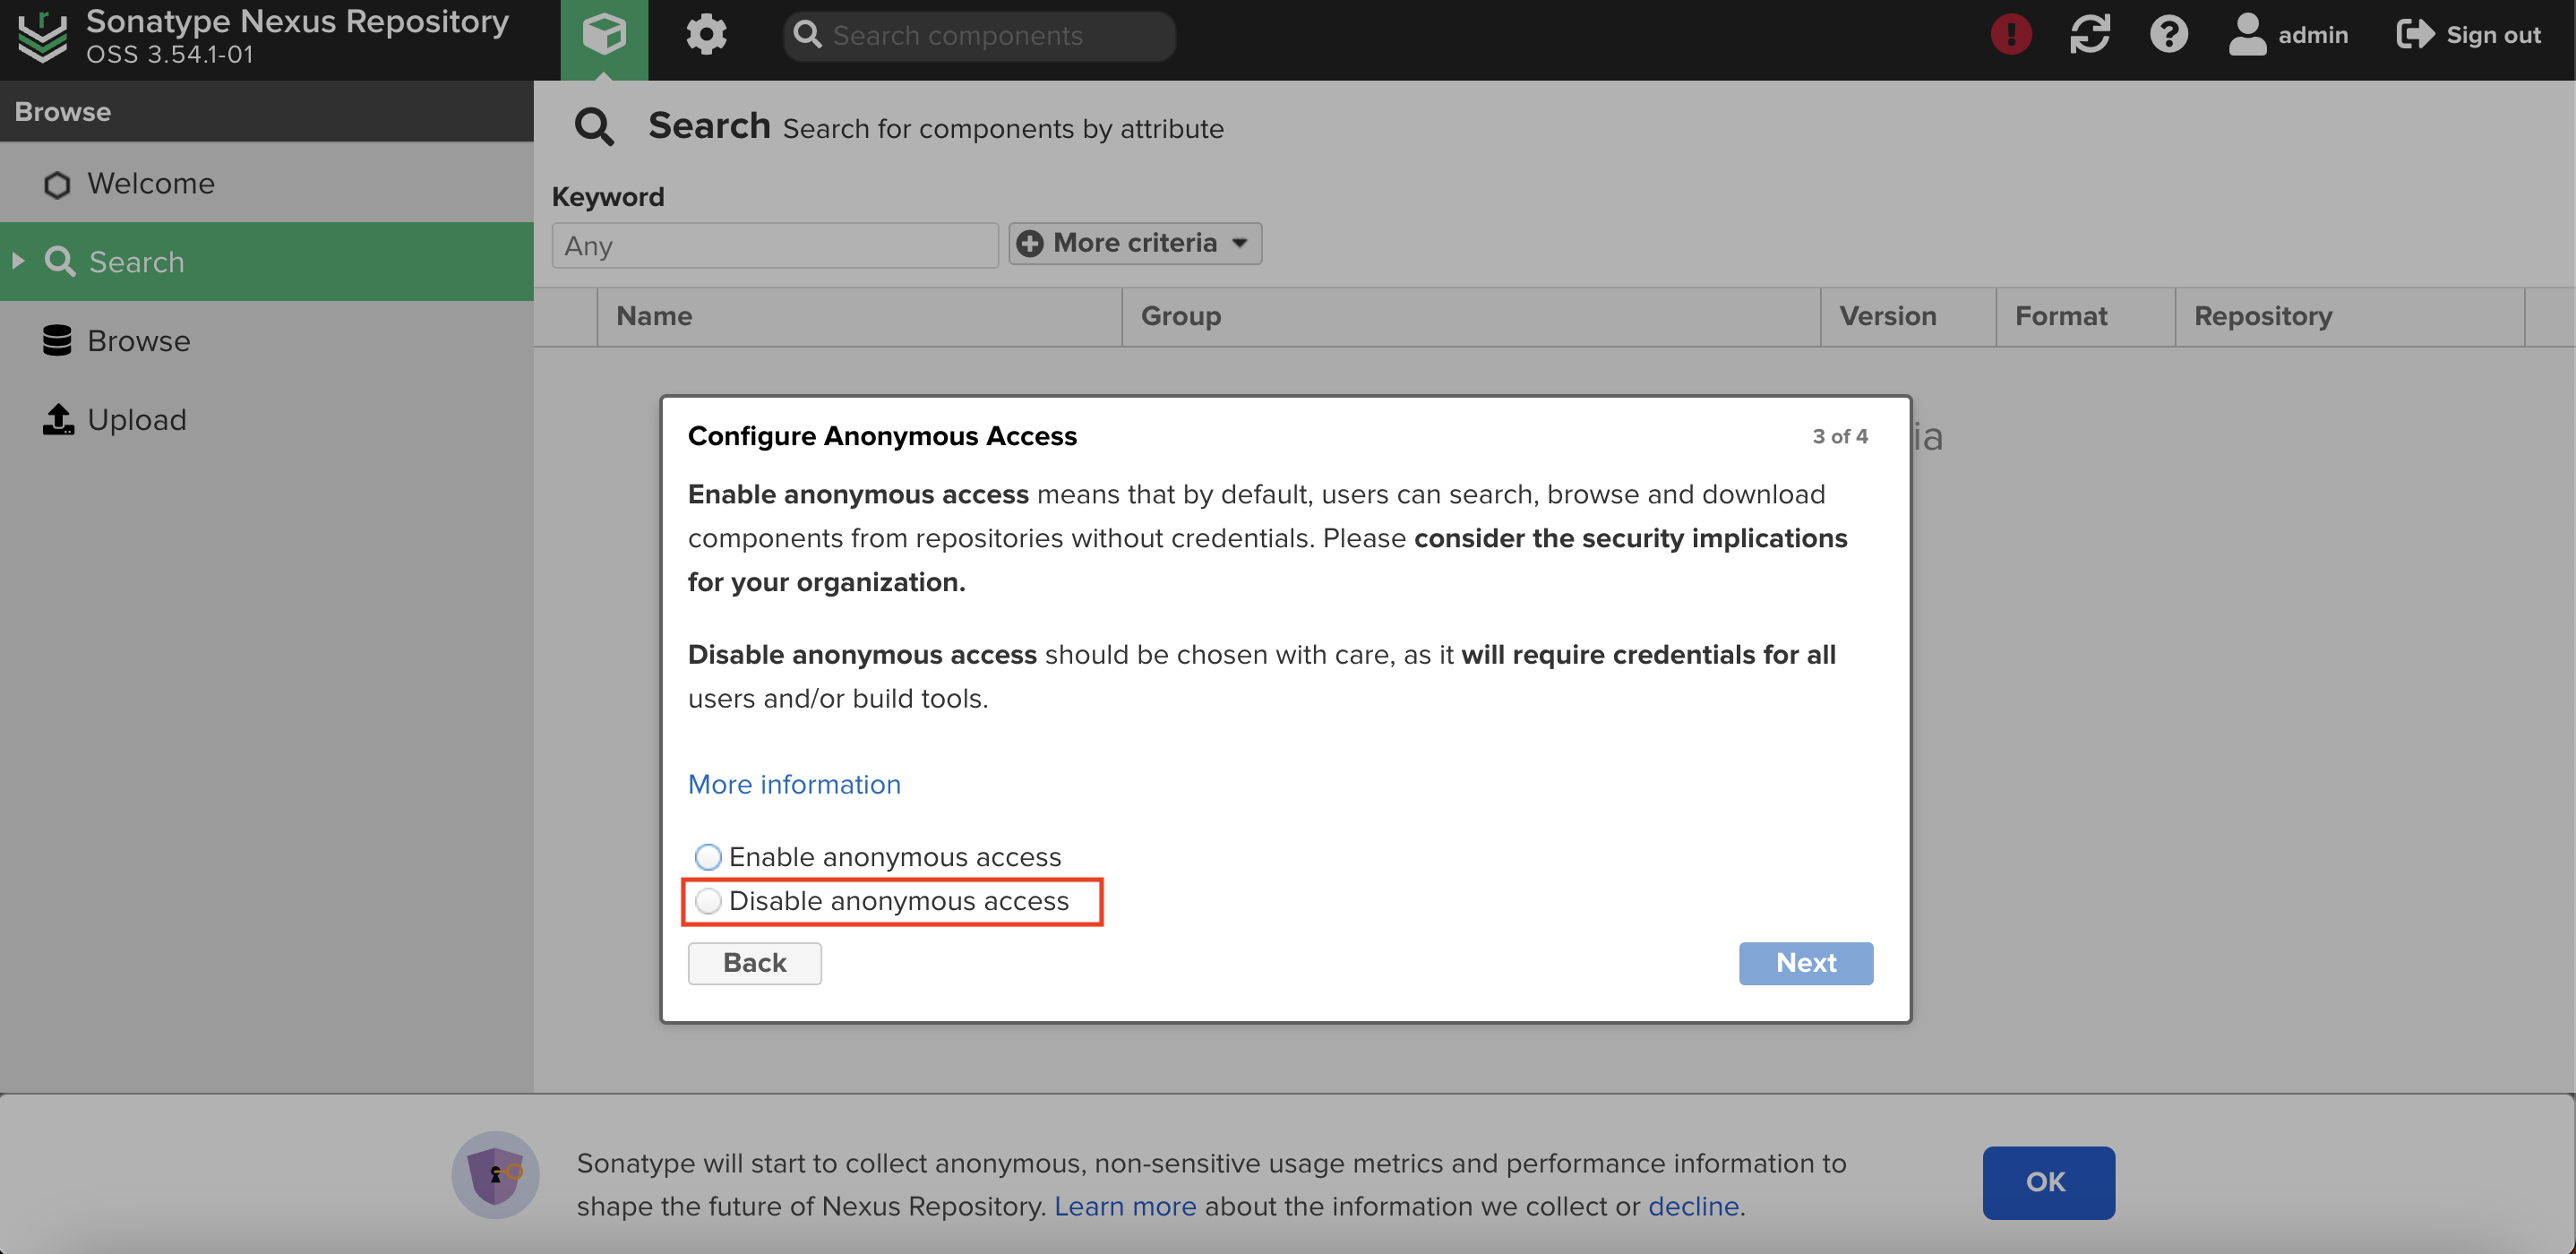Select Search in the sidebar menu
Viewport: 2576px width, 1254px height.
coord(267,261)
